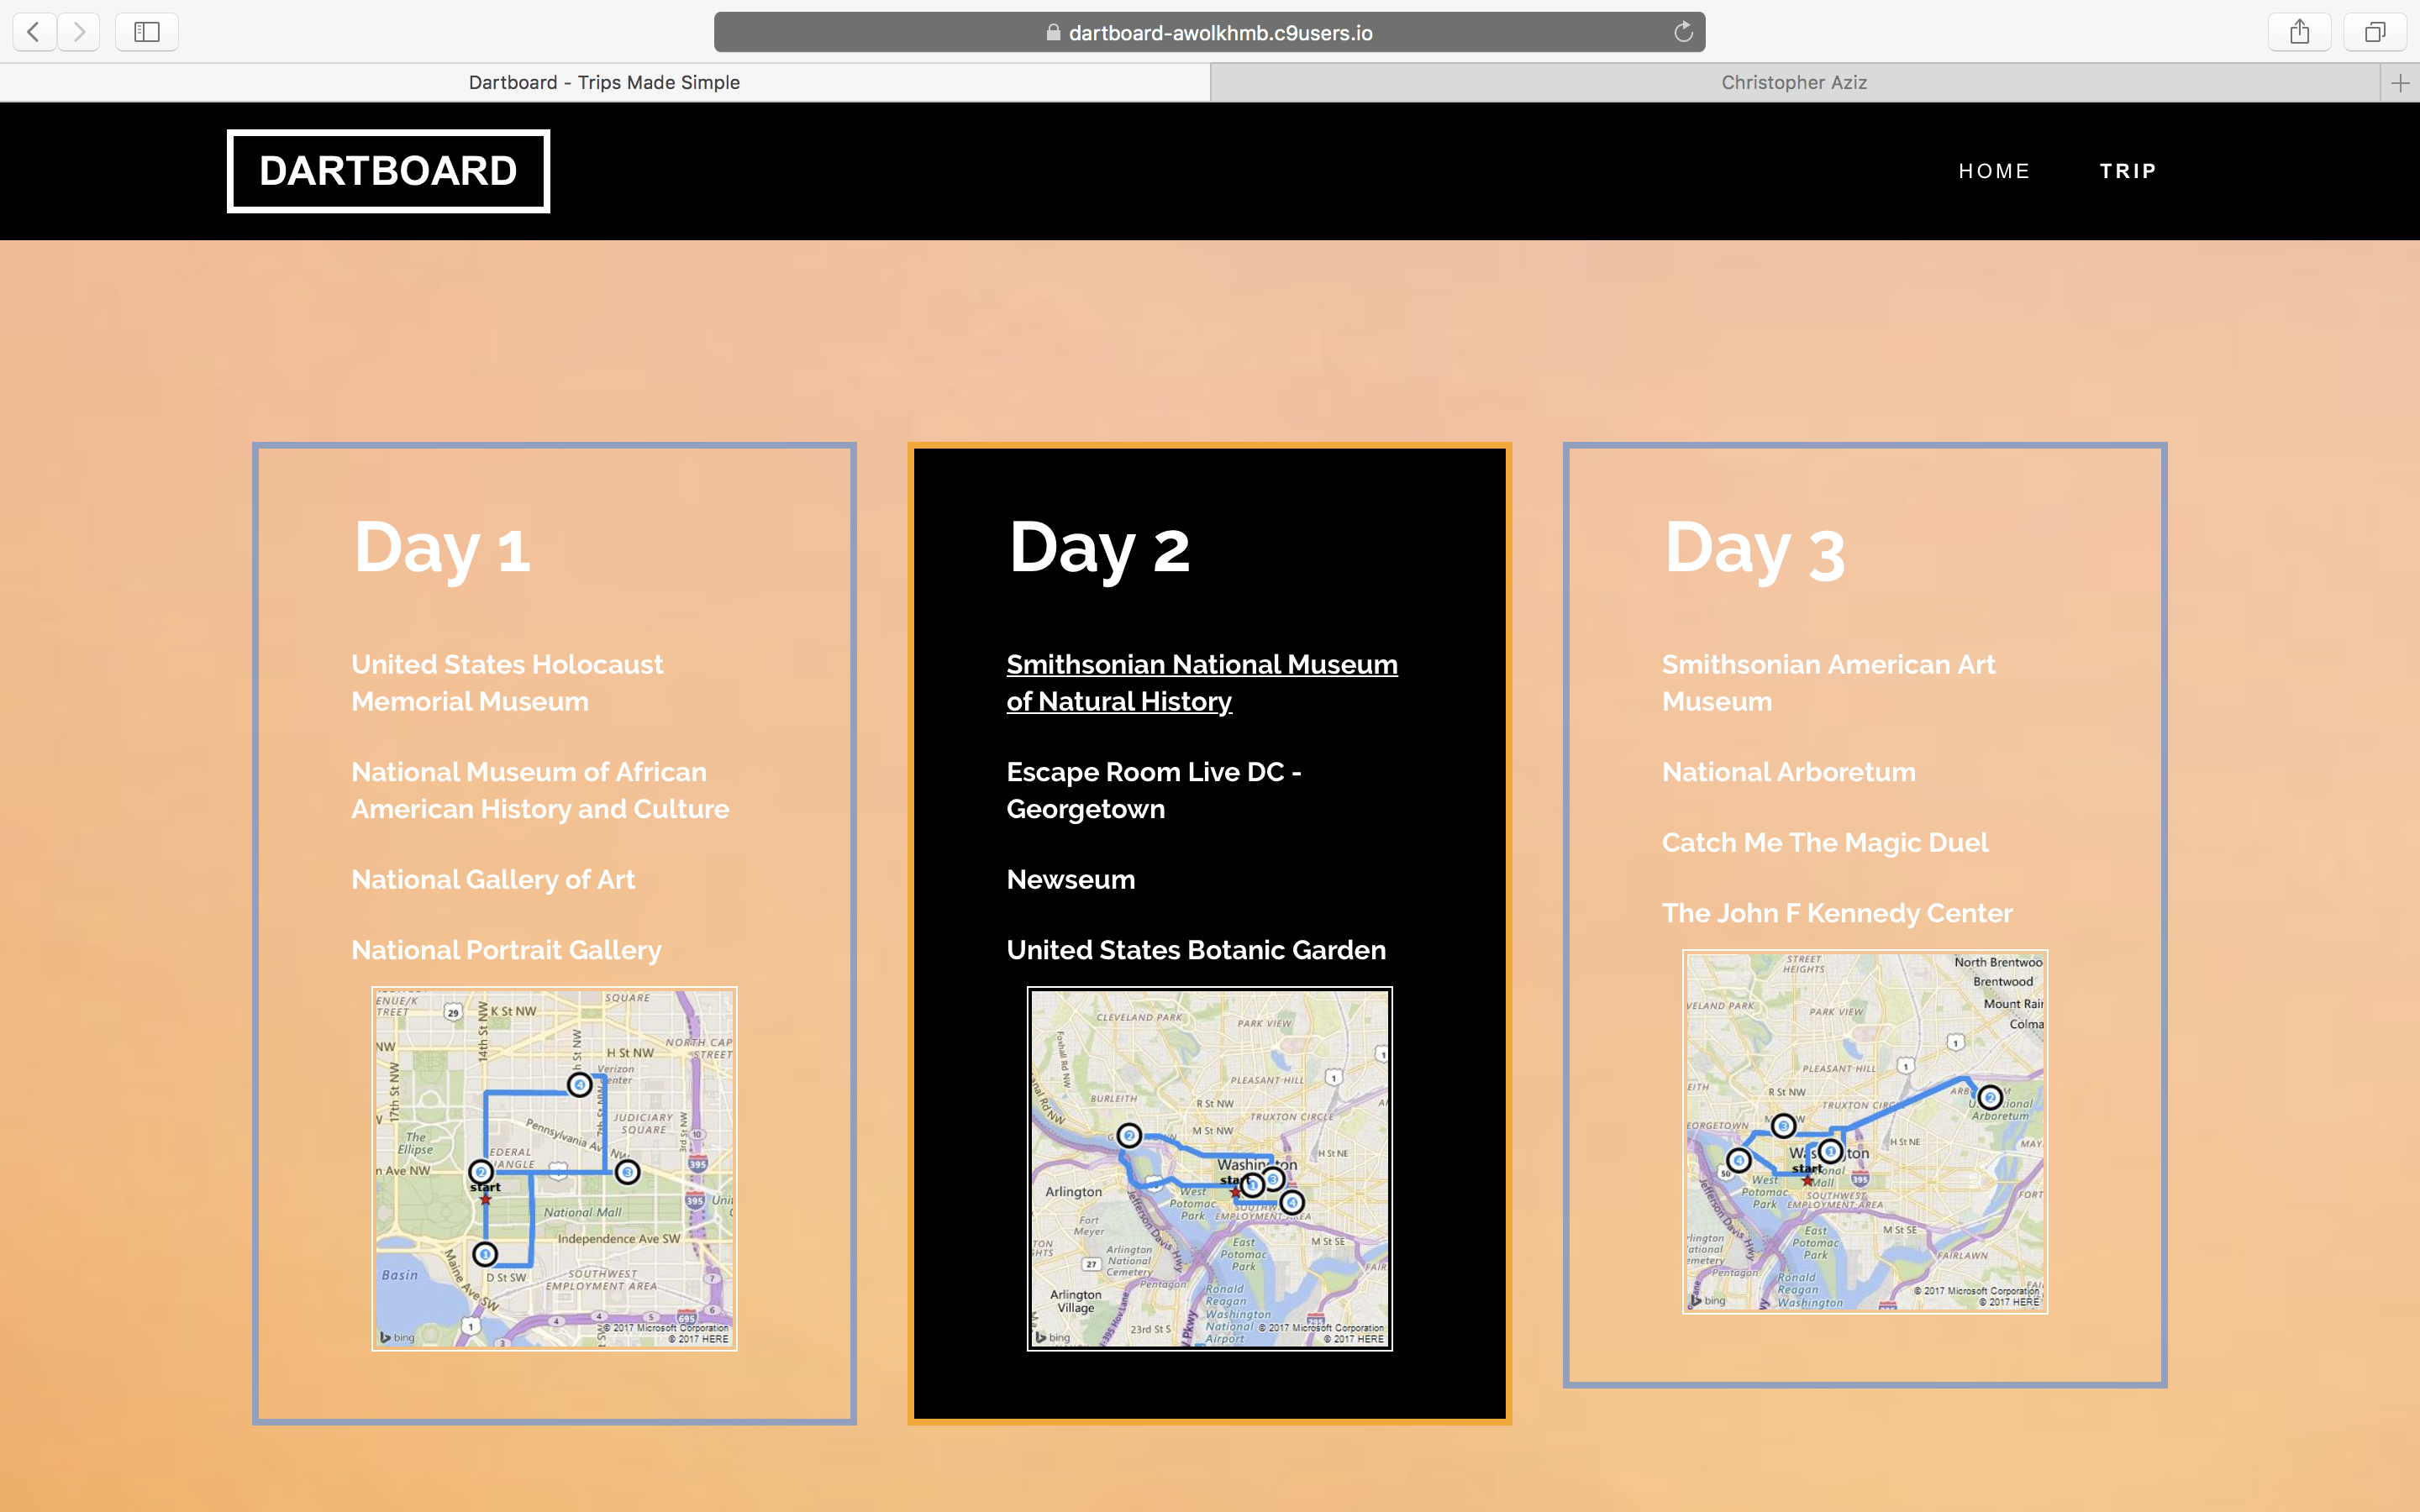The width and height of the screenshot is (2420, 1512).
Task: Click the DARTBOARD logo
Action: [x=388, y=171]
